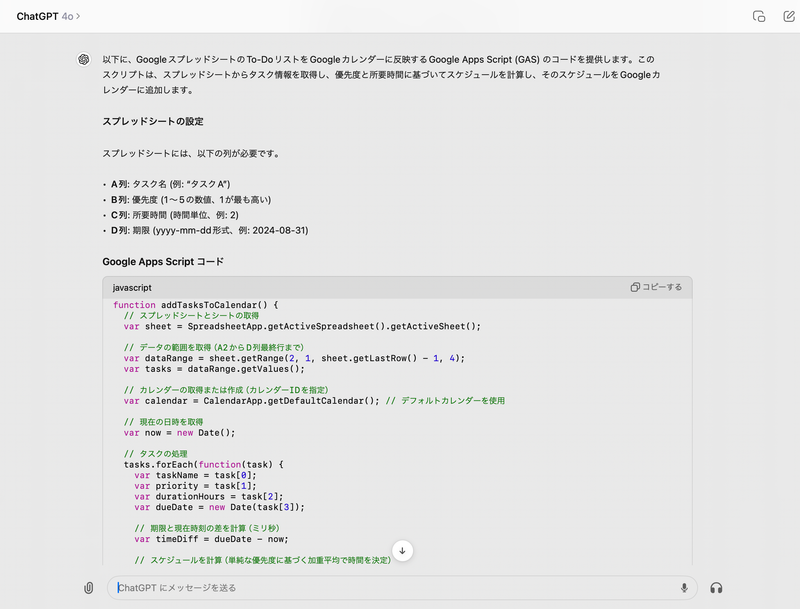800x609 pixels.
Task: Click the // タスクの処理 comment line
Action: [x=156, y=454]
